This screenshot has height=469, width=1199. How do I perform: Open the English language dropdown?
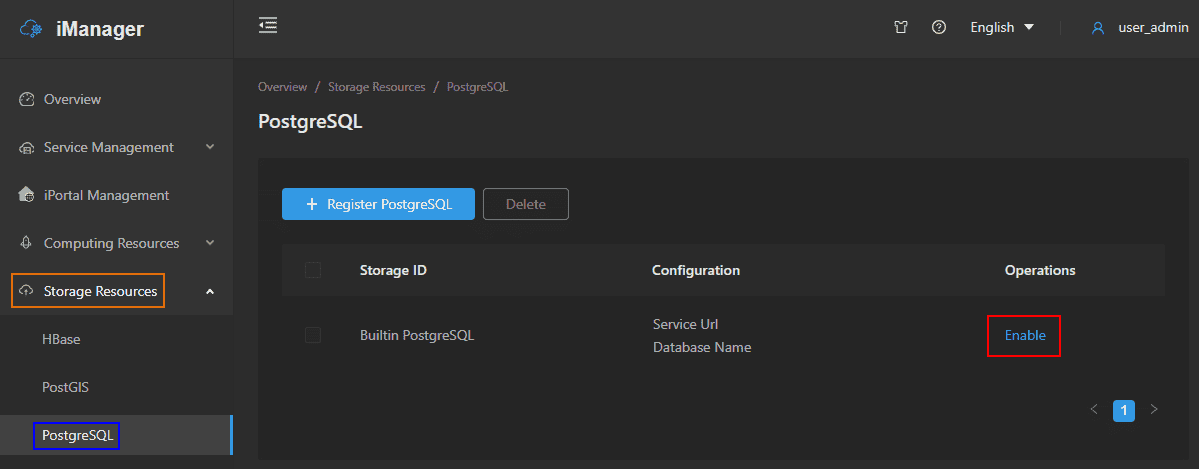(x=1002, y=28)
